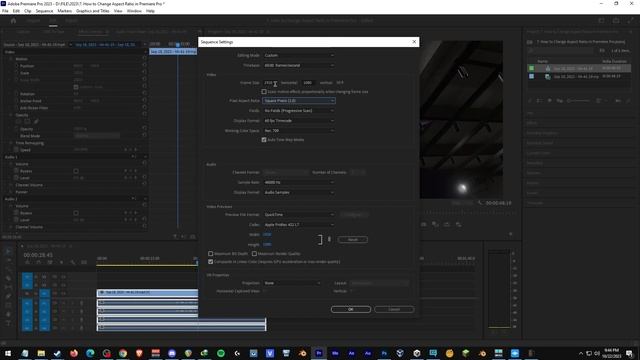
Task: Open the Quick Export icon at top right
Action: [616, 20]
